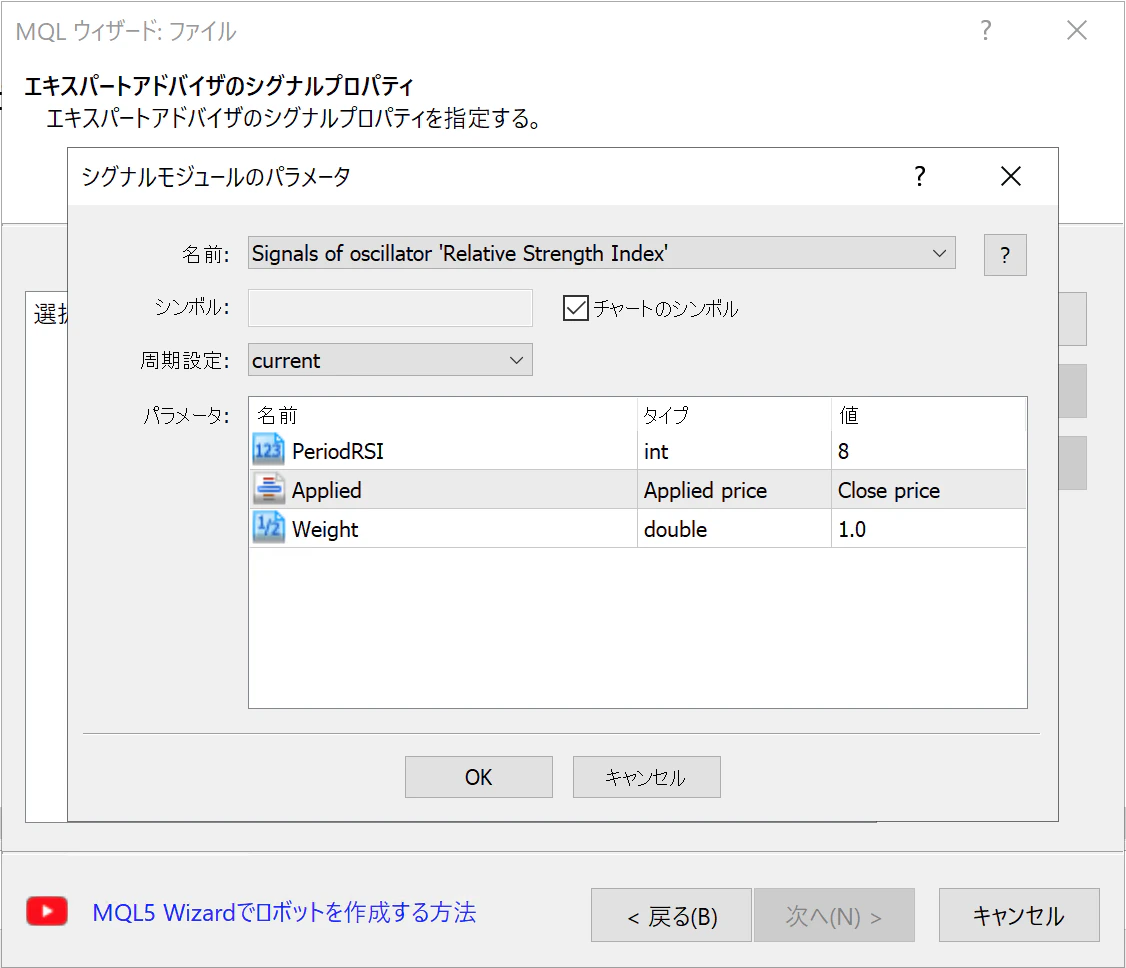
Task: Open the YouTube video icon
Action: point(47,911)
